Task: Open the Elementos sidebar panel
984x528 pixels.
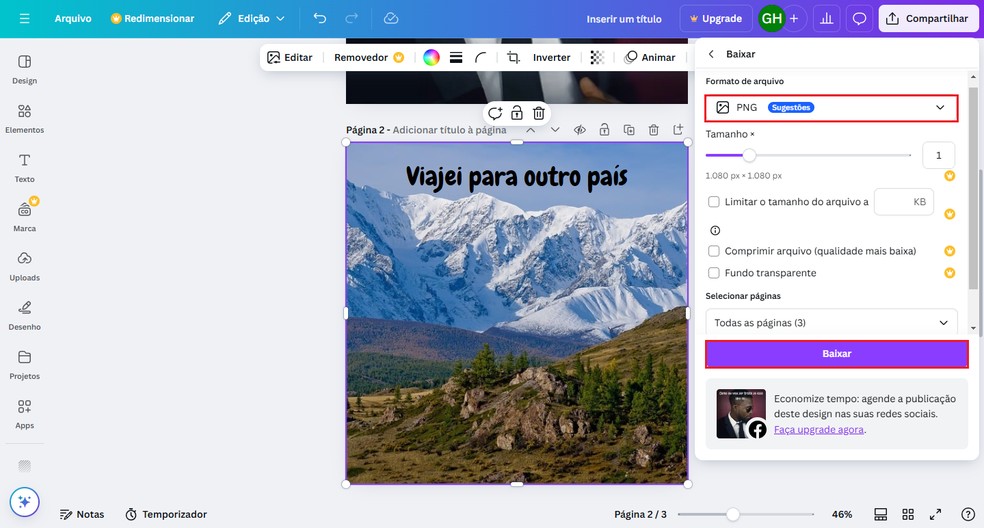Action: tap(24, 119)
